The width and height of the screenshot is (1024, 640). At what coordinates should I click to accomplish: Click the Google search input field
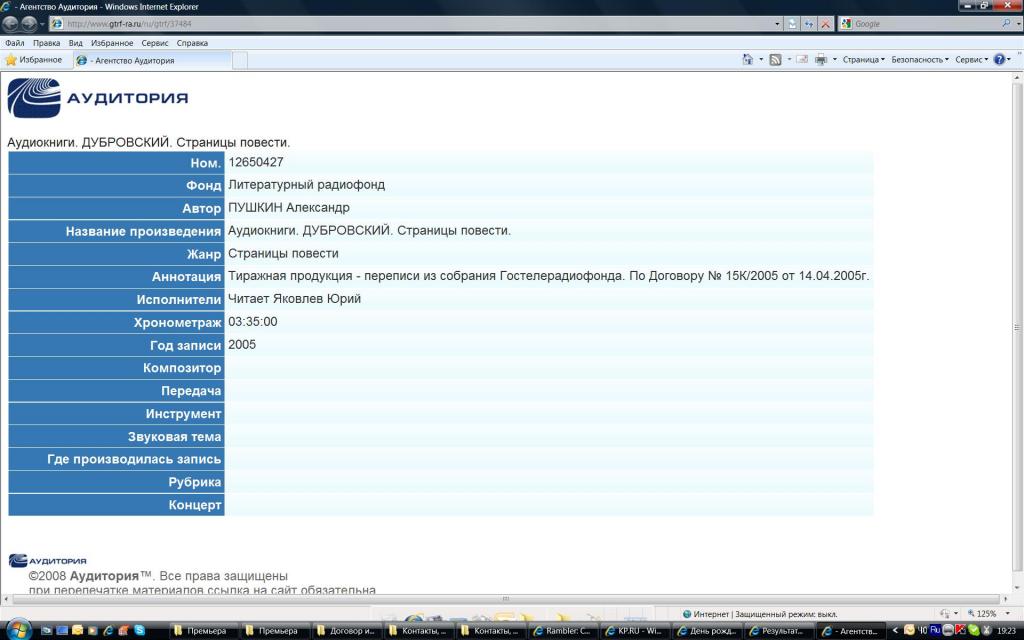click(920, 24)
